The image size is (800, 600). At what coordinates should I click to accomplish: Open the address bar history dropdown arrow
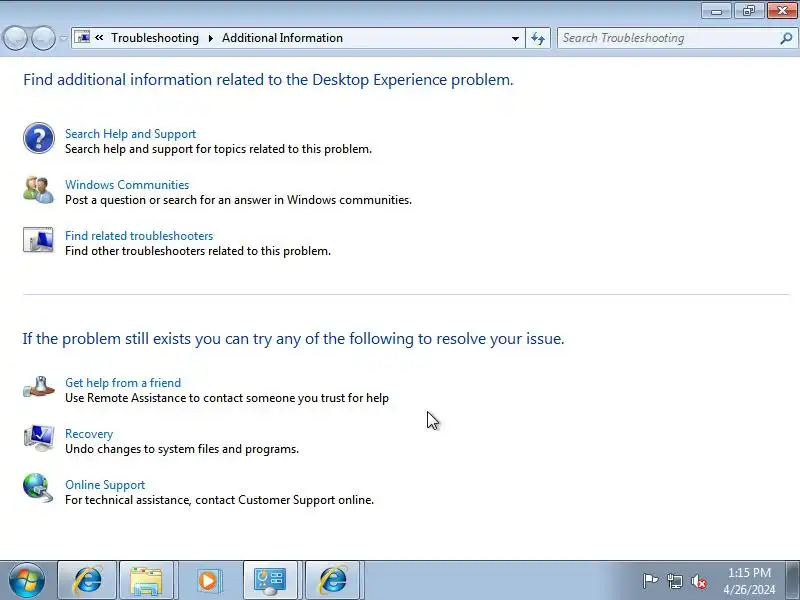click(515, 38)
